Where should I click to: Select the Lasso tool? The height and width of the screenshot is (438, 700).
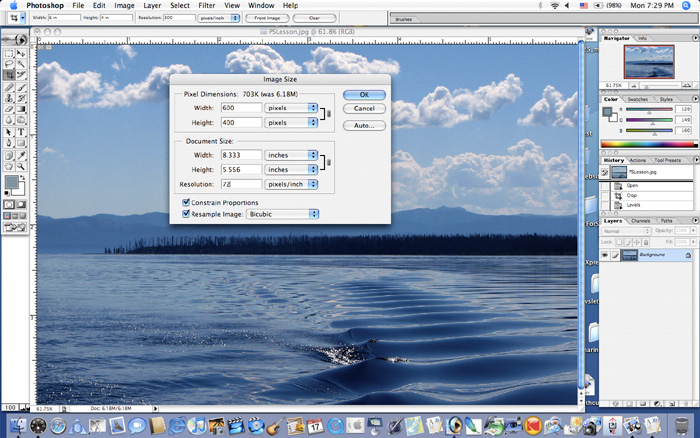pyautogui.click(x=9, y=64)
